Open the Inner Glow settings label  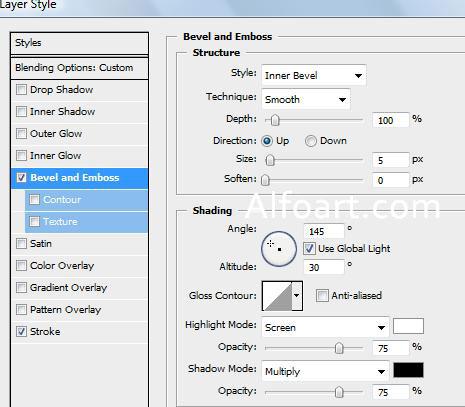tap(55, 156)
